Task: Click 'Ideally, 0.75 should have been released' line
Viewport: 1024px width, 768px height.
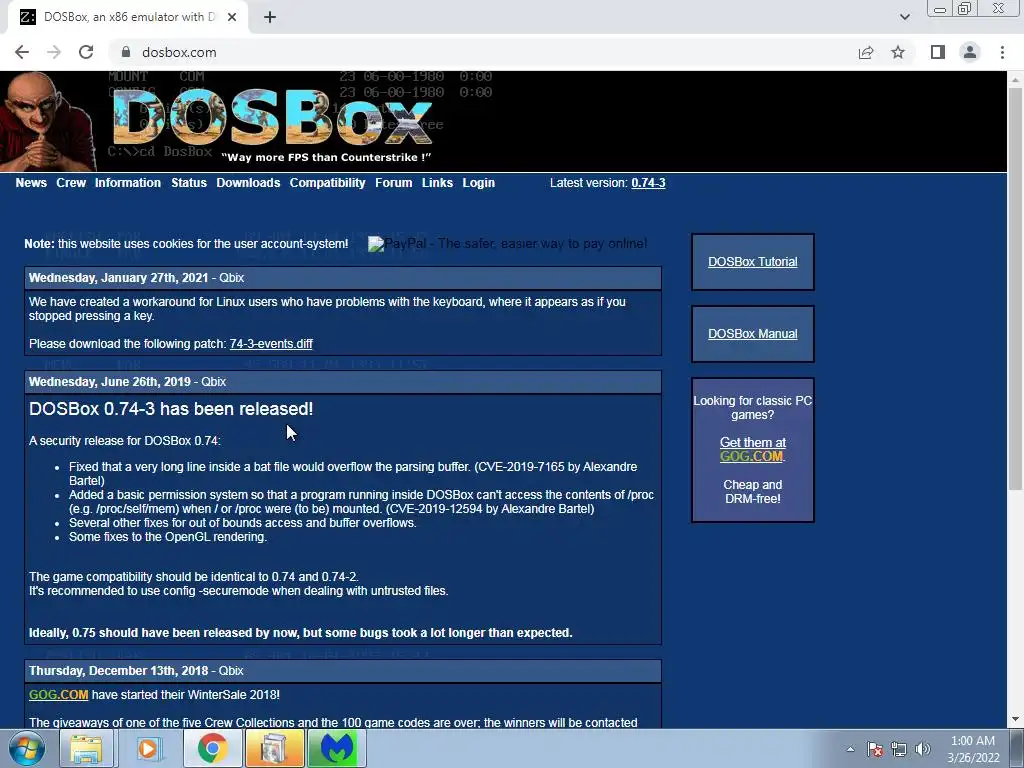Action: pyautogui.click(x=300, y=633)
